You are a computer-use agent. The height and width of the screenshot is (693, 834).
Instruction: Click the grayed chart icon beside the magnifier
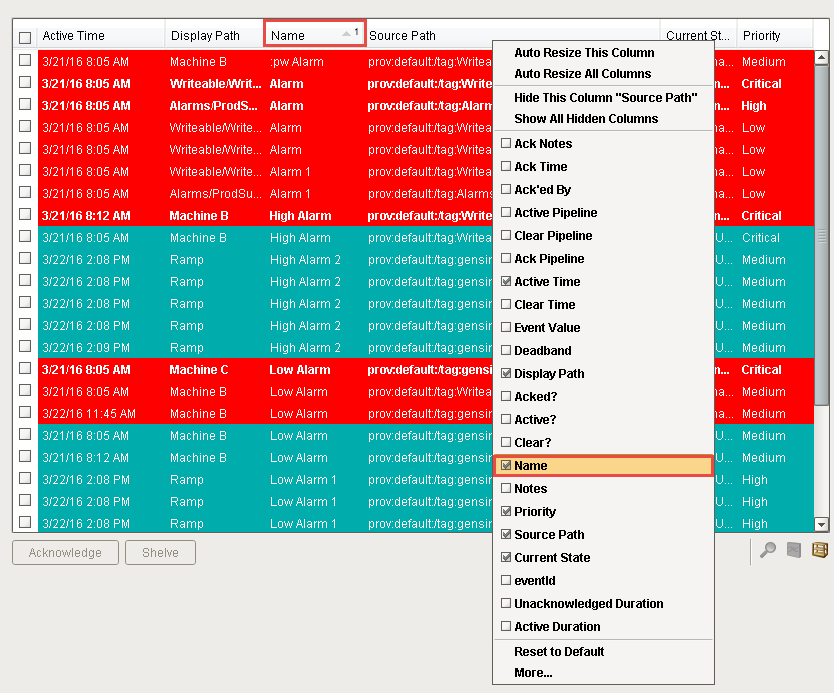[x=793, y=549]
